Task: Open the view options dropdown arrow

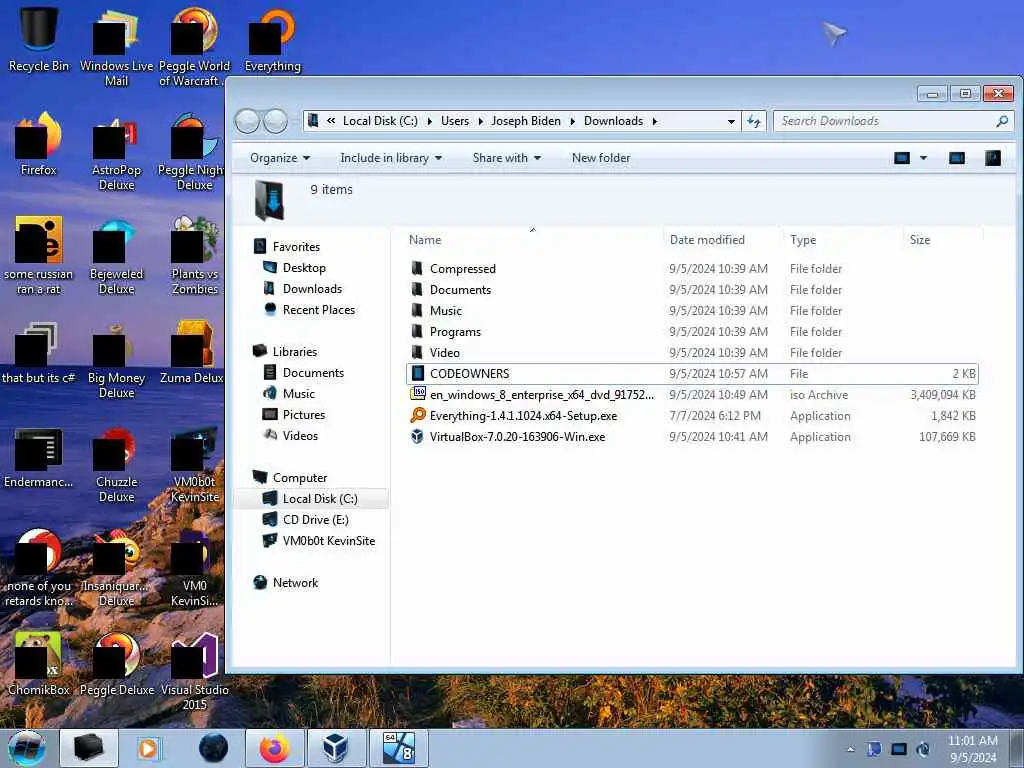Action: tap(923, 158)
